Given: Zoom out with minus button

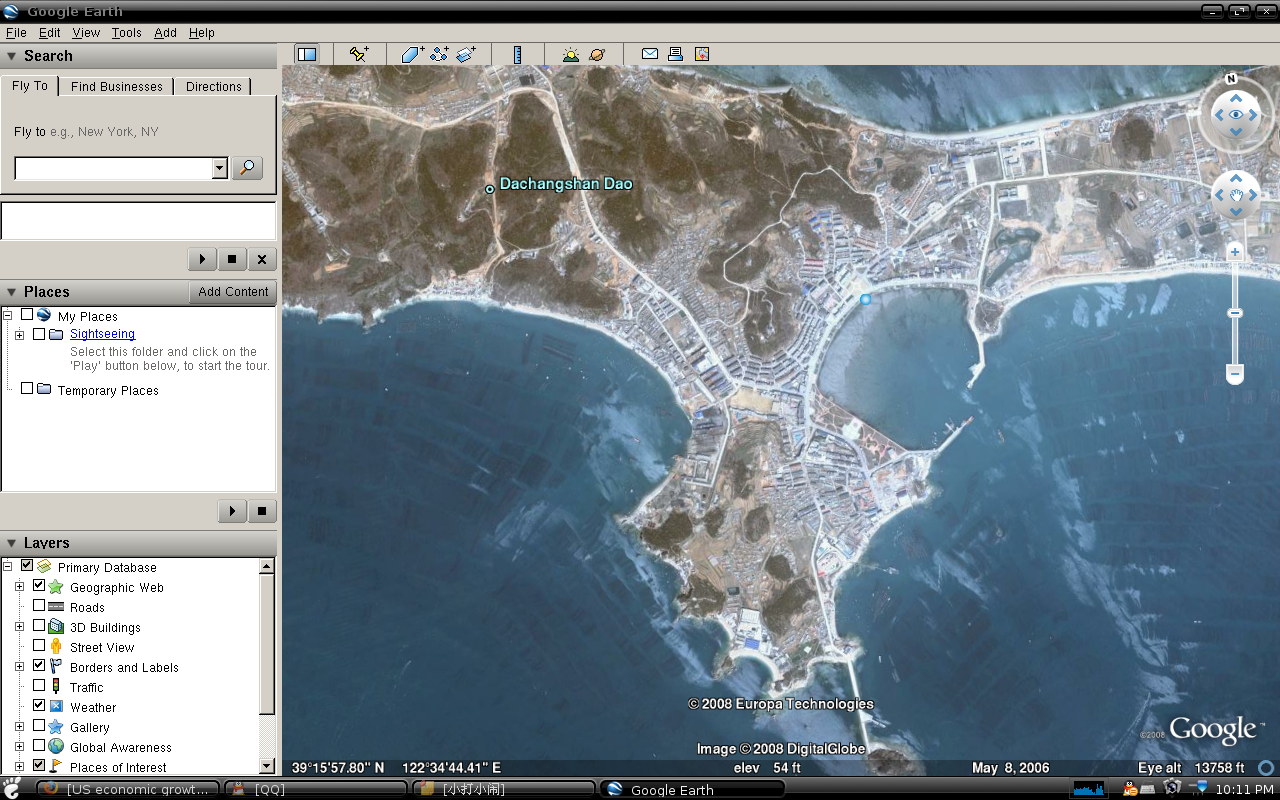Looking at the screenshot, I should [1235, 374].
